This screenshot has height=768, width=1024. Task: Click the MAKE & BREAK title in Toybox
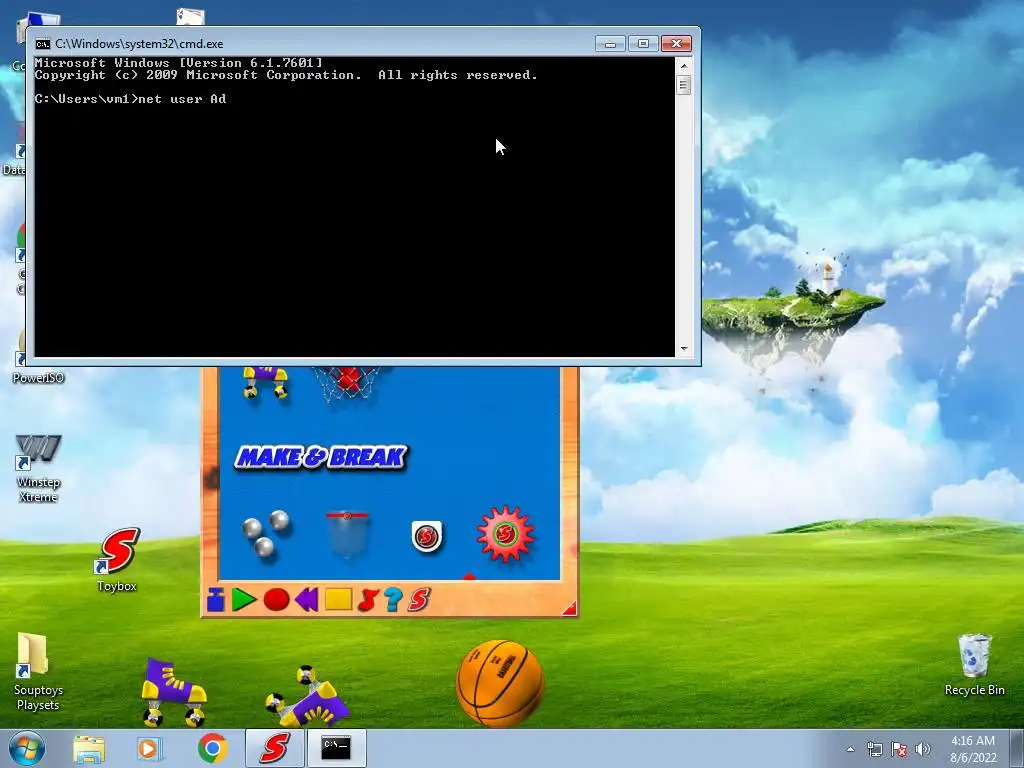click(320, 457)
